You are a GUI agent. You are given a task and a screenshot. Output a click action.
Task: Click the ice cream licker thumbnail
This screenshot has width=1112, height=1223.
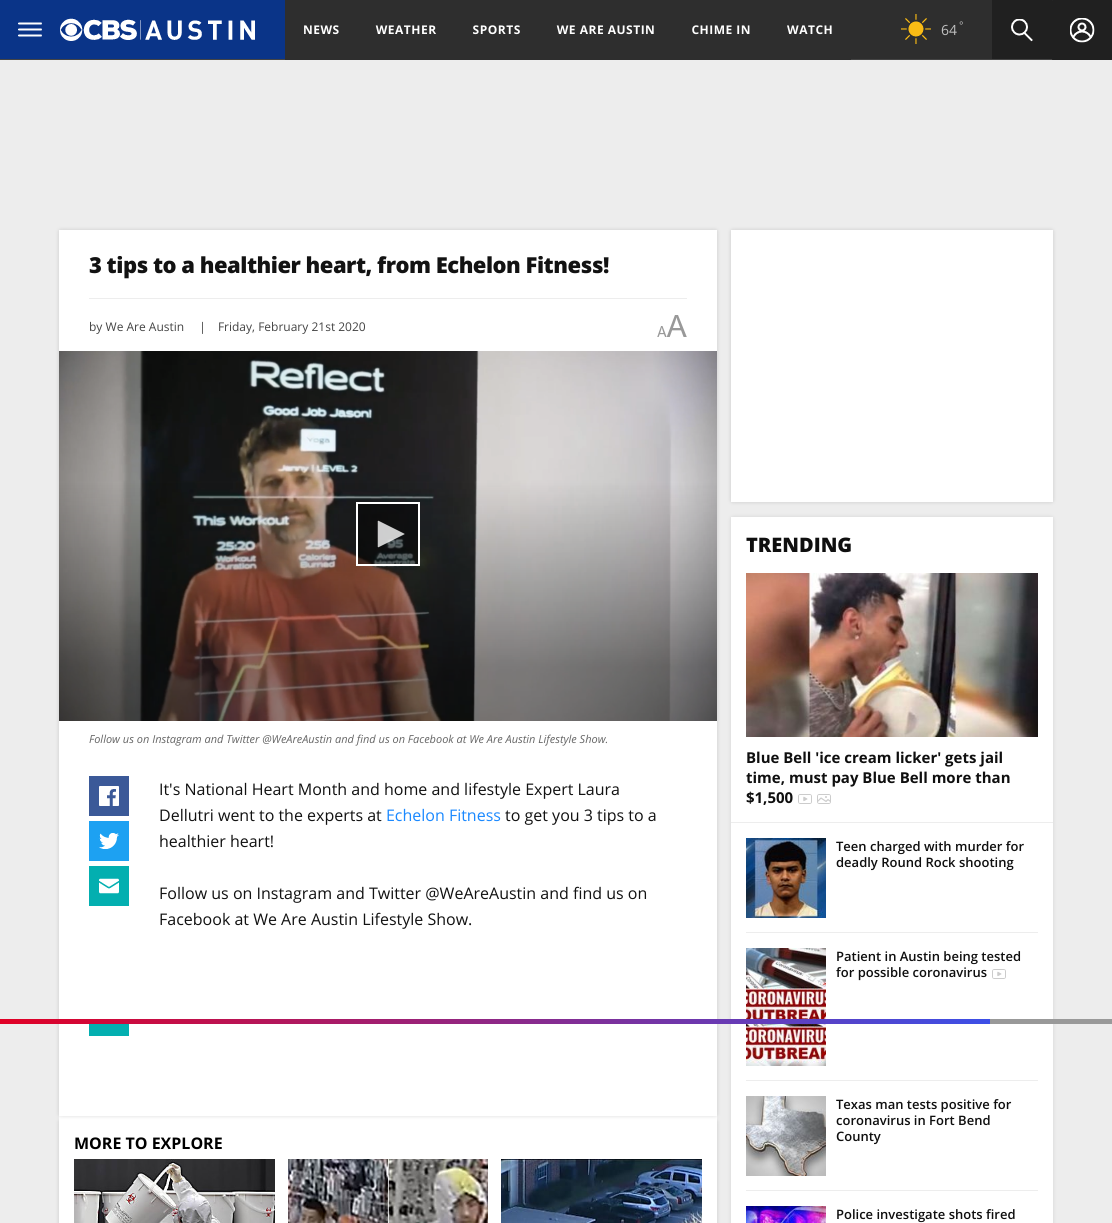coord(892,655)
